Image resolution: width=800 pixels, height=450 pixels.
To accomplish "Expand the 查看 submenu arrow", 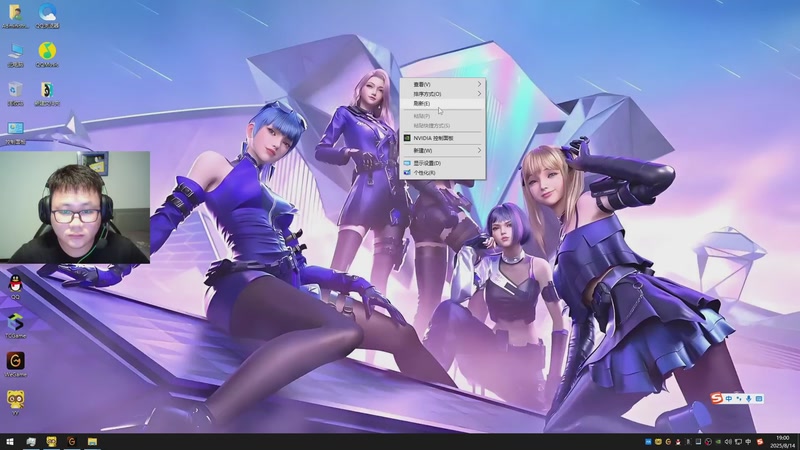I will coord(479,84).
